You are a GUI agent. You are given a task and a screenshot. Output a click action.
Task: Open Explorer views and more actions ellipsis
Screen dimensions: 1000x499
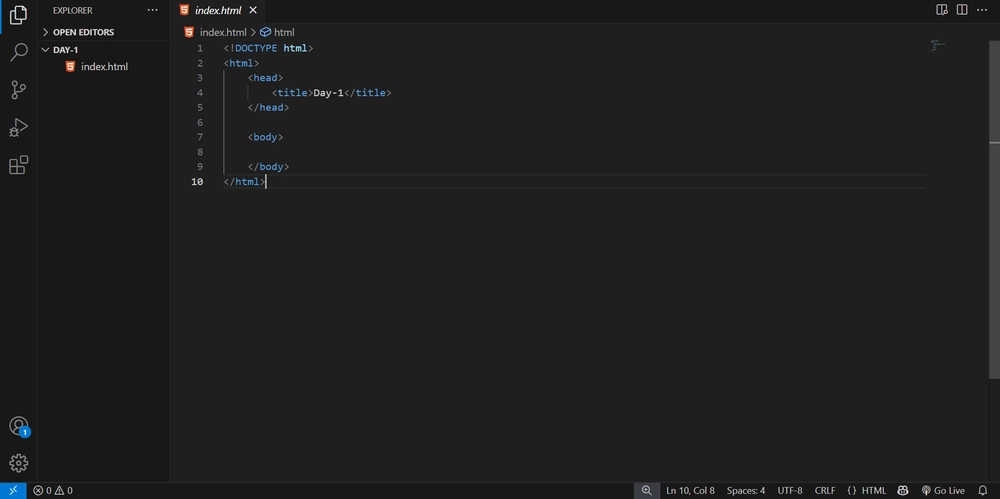(152, 10)
